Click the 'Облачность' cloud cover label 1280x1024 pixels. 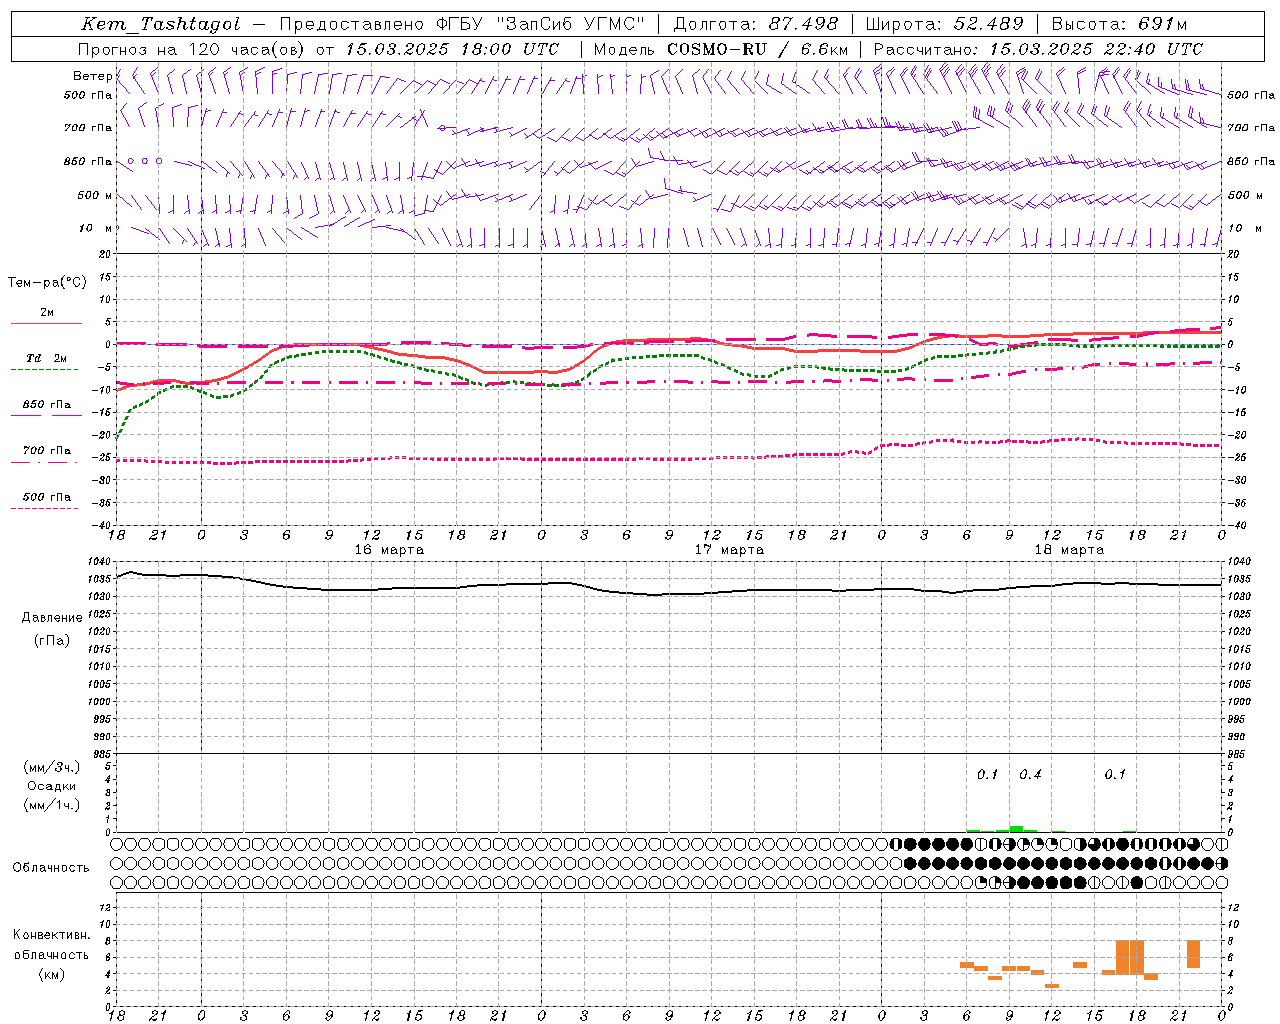pyautogui.click(x=51, y=868)
